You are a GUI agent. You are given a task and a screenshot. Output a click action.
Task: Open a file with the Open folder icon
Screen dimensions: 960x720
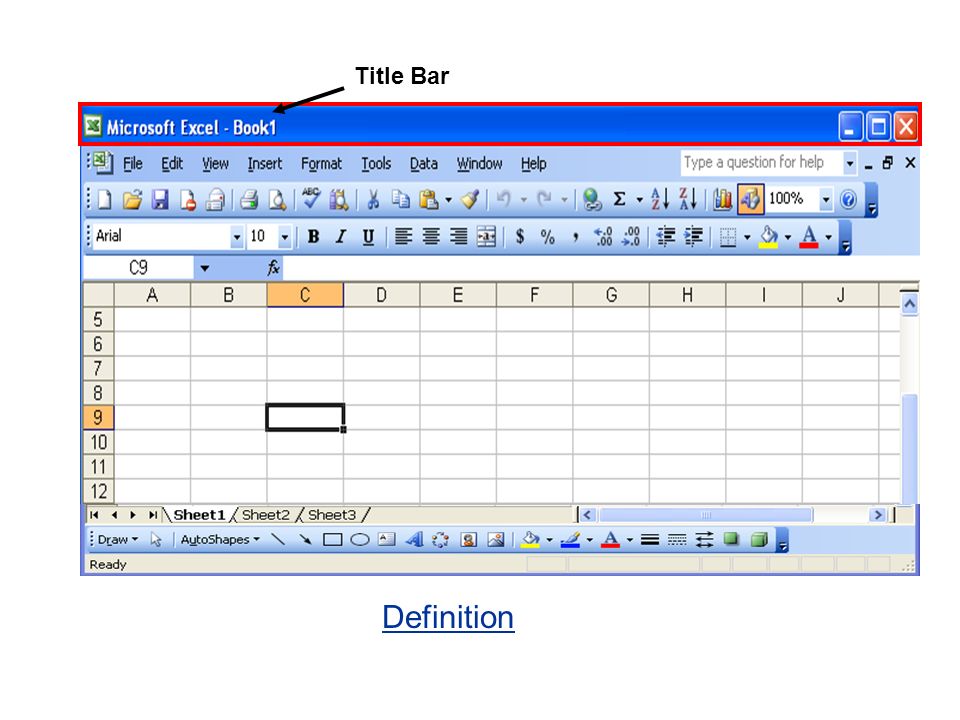point(132,200)
